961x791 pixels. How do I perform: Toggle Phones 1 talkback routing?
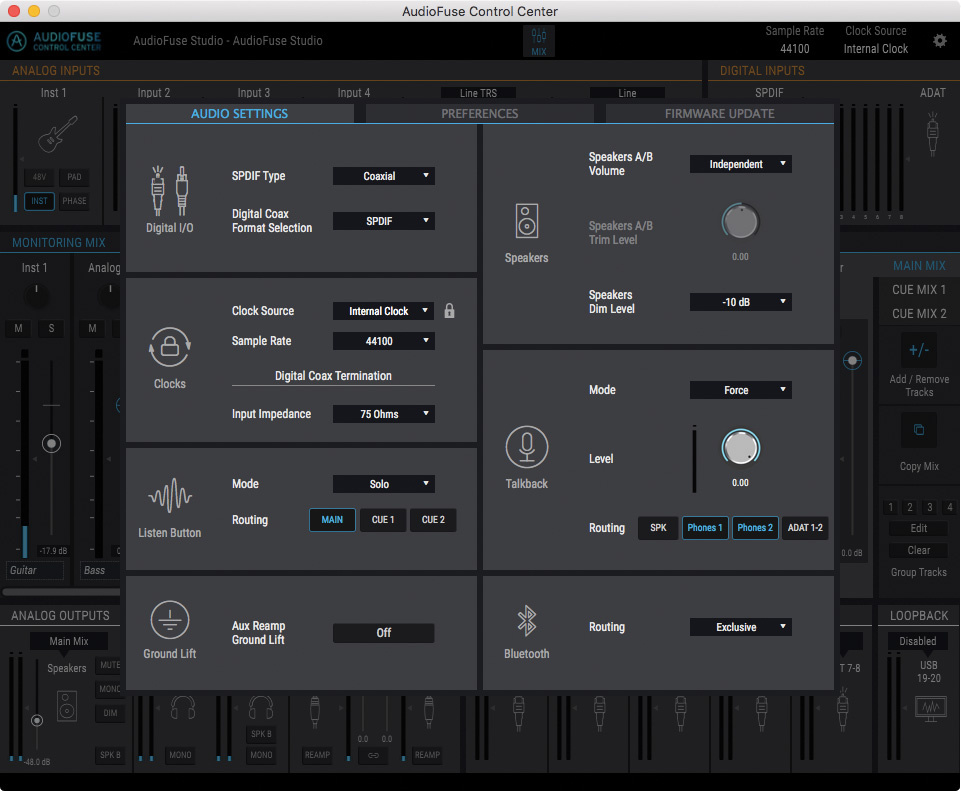tap(704, 527)
